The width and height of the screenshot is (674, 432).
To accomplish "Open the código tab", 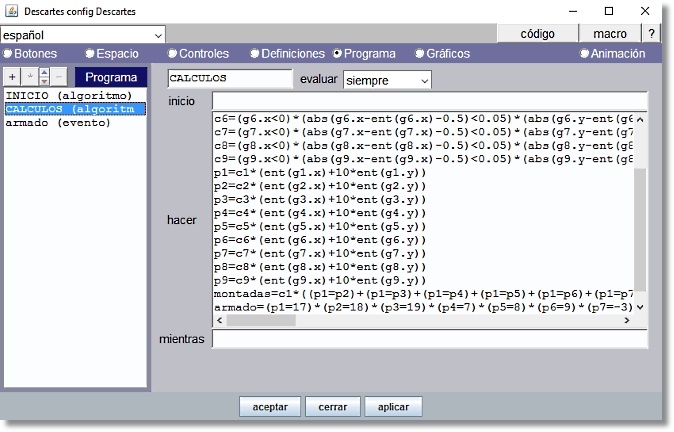I will point(537,34).
